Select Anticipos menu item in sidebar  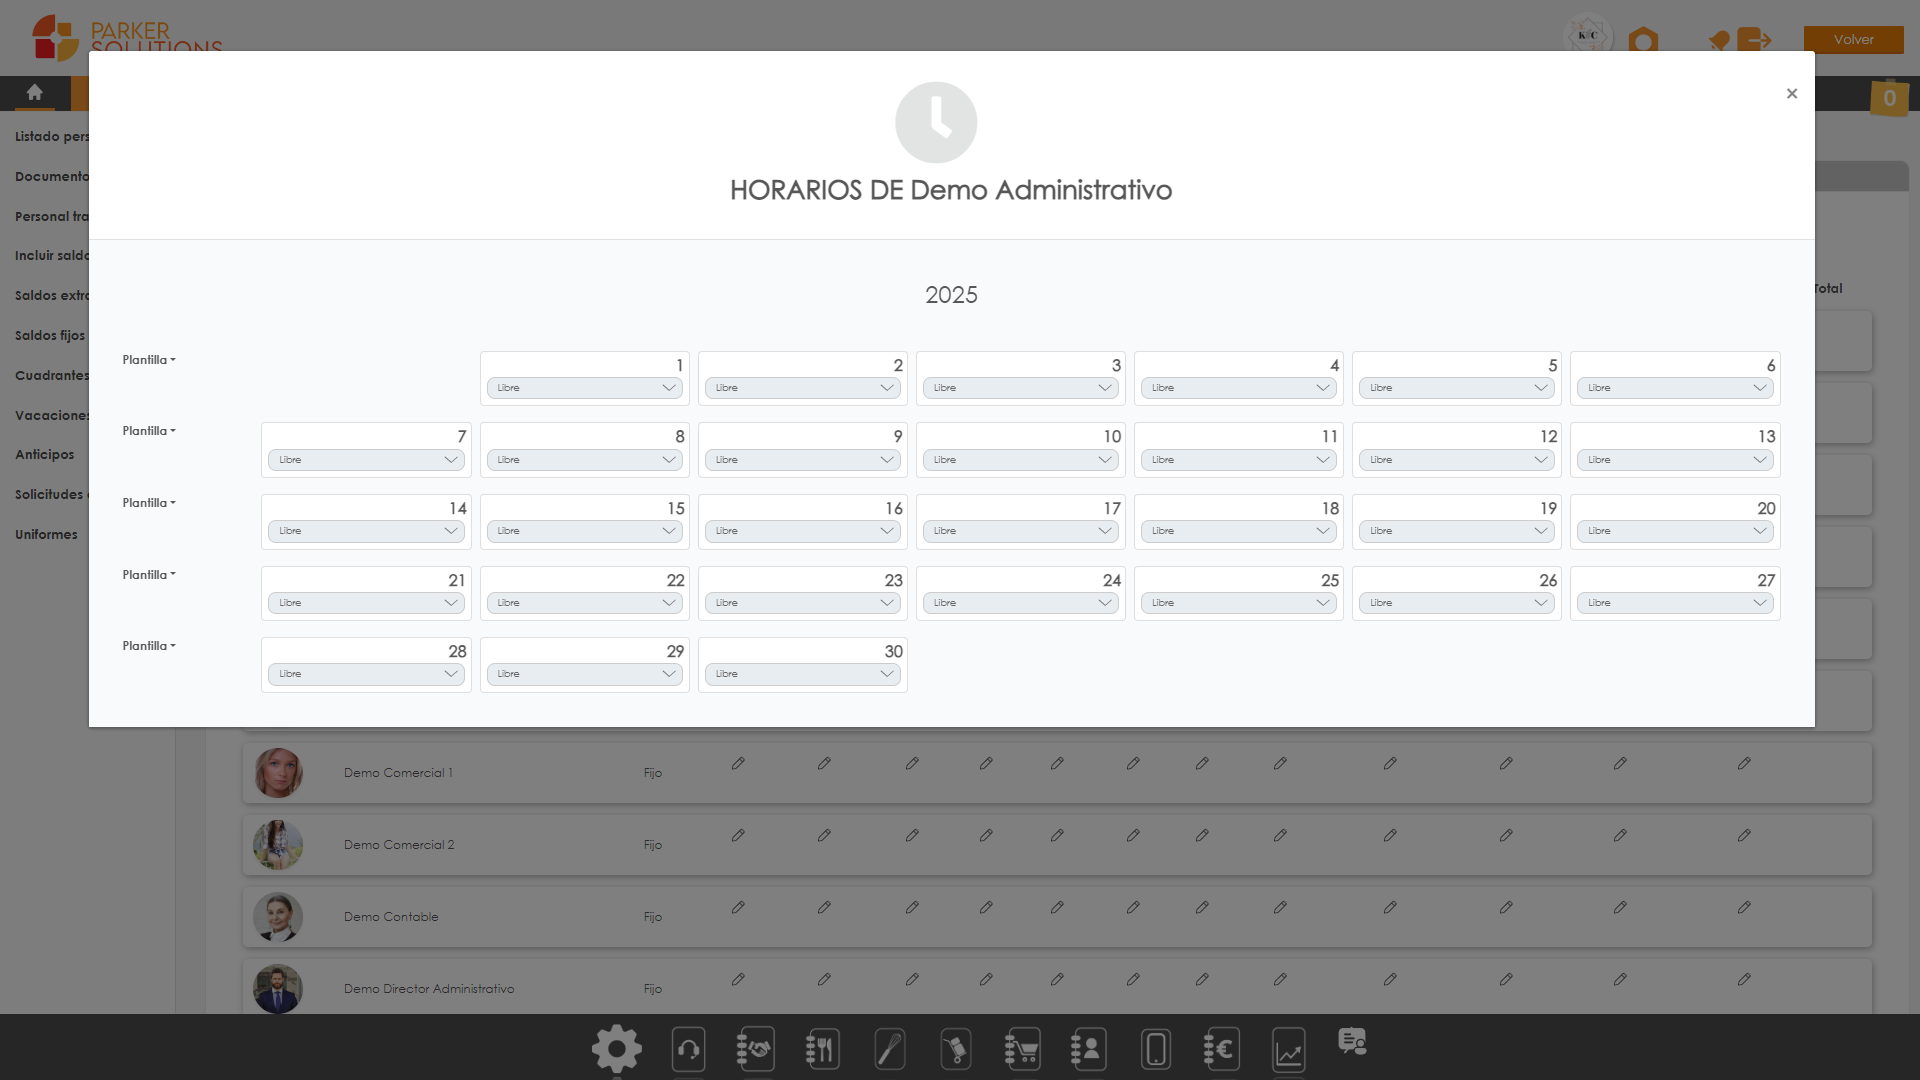tap(42, 455)
